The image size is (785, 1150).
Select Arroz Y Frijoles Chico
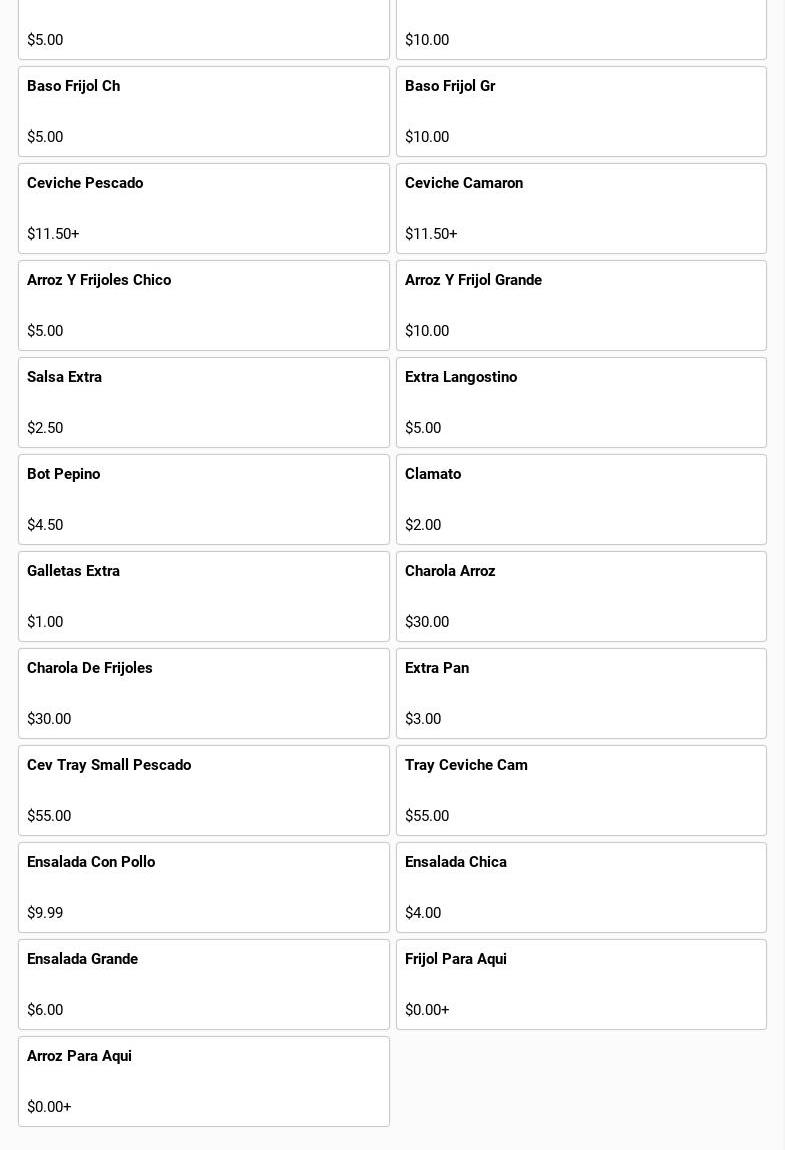[x=203, y=305]
